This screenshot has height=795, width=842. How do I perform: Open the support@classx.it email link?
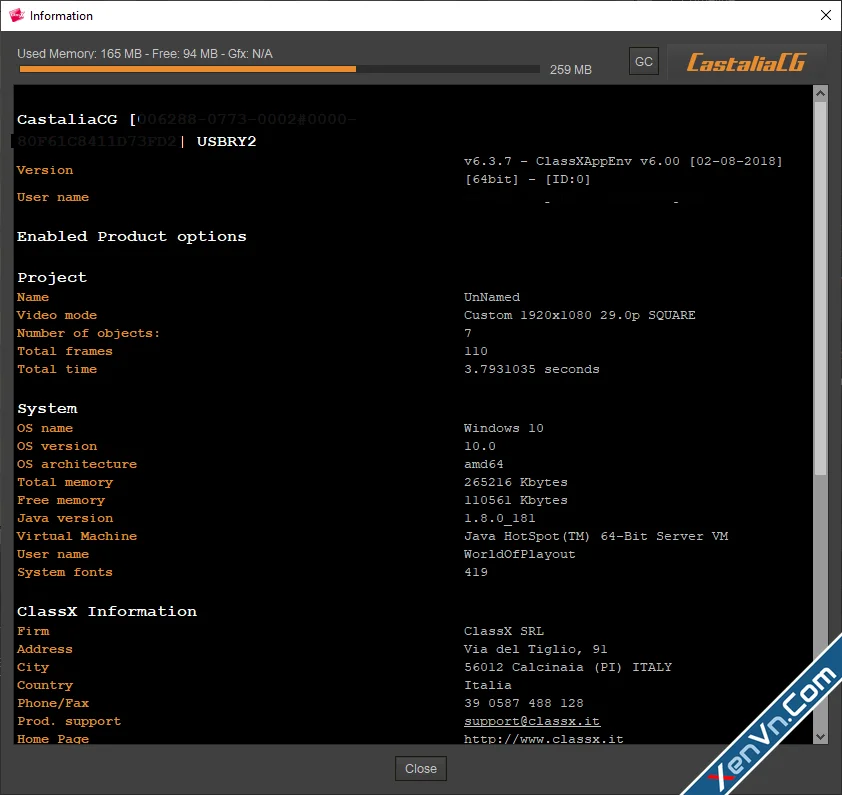click(x=532, y=721)
